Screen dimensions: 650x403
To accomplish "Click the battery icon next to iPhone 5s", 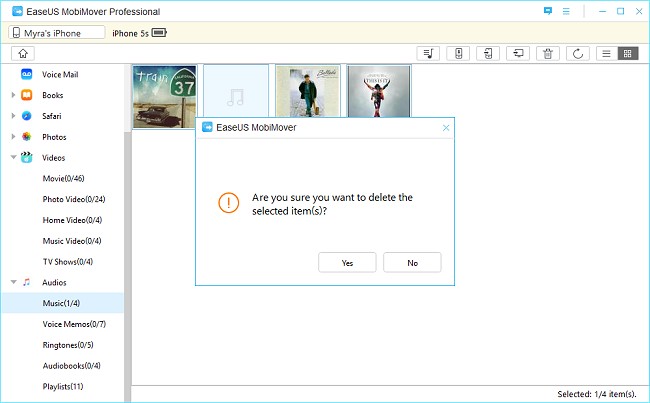I will coord(159,32).
